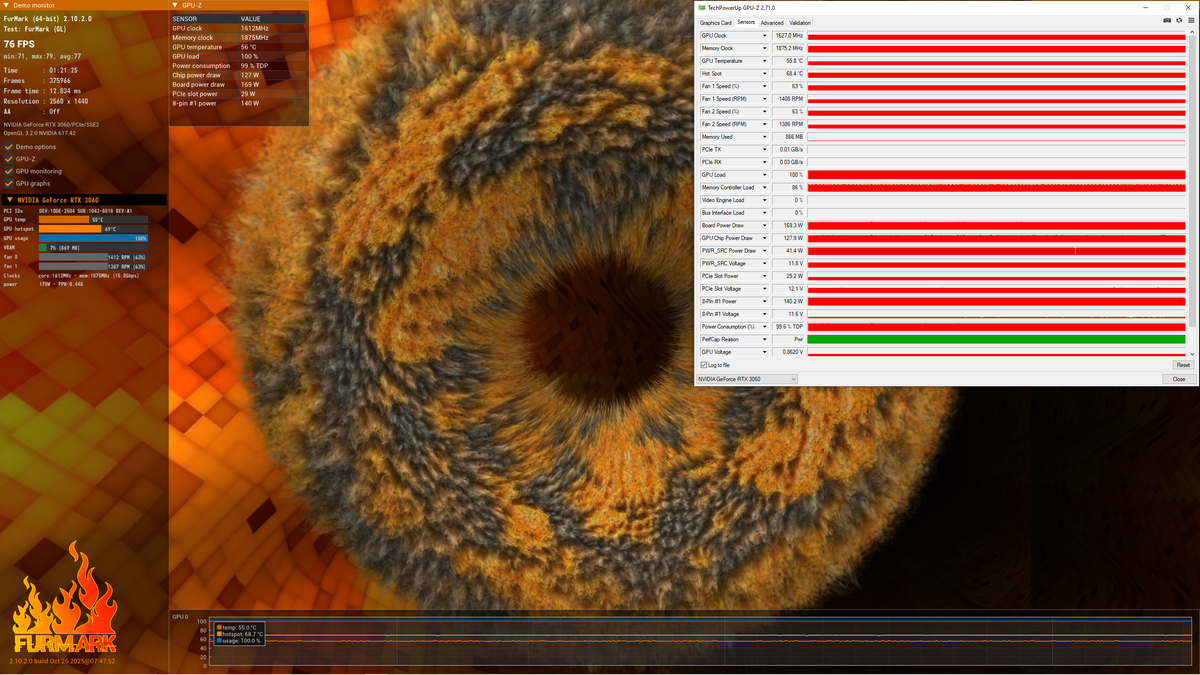Switch to the Advanced tab
This screenshot has height=675, width=1200.
click(772, 23)
